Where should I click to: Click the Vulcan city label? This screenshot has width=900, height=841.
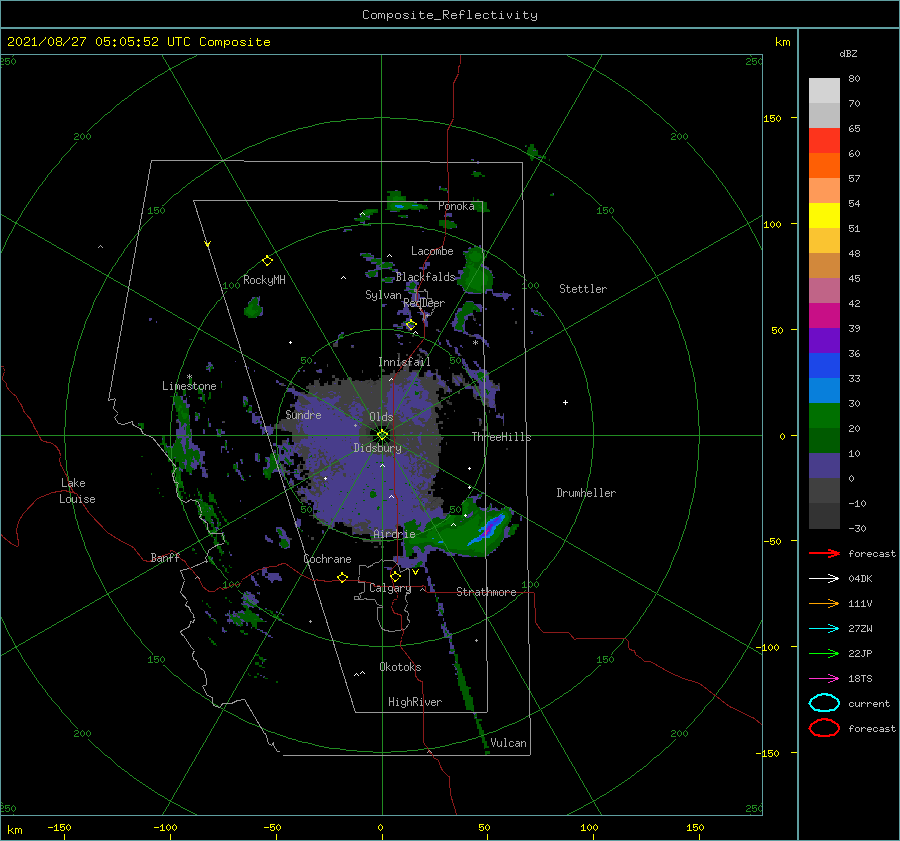tap(508, 743)
